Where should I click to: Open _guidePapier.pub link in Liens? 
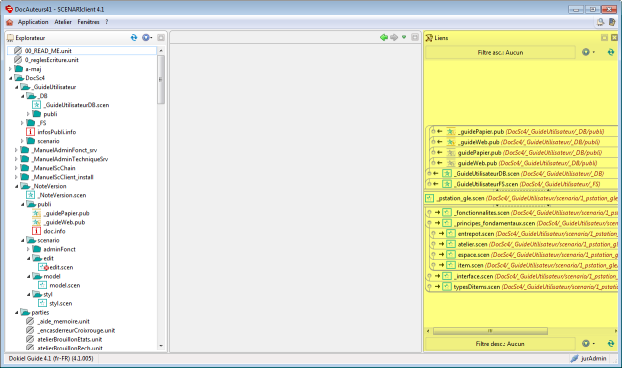click(x=481, y=132)
